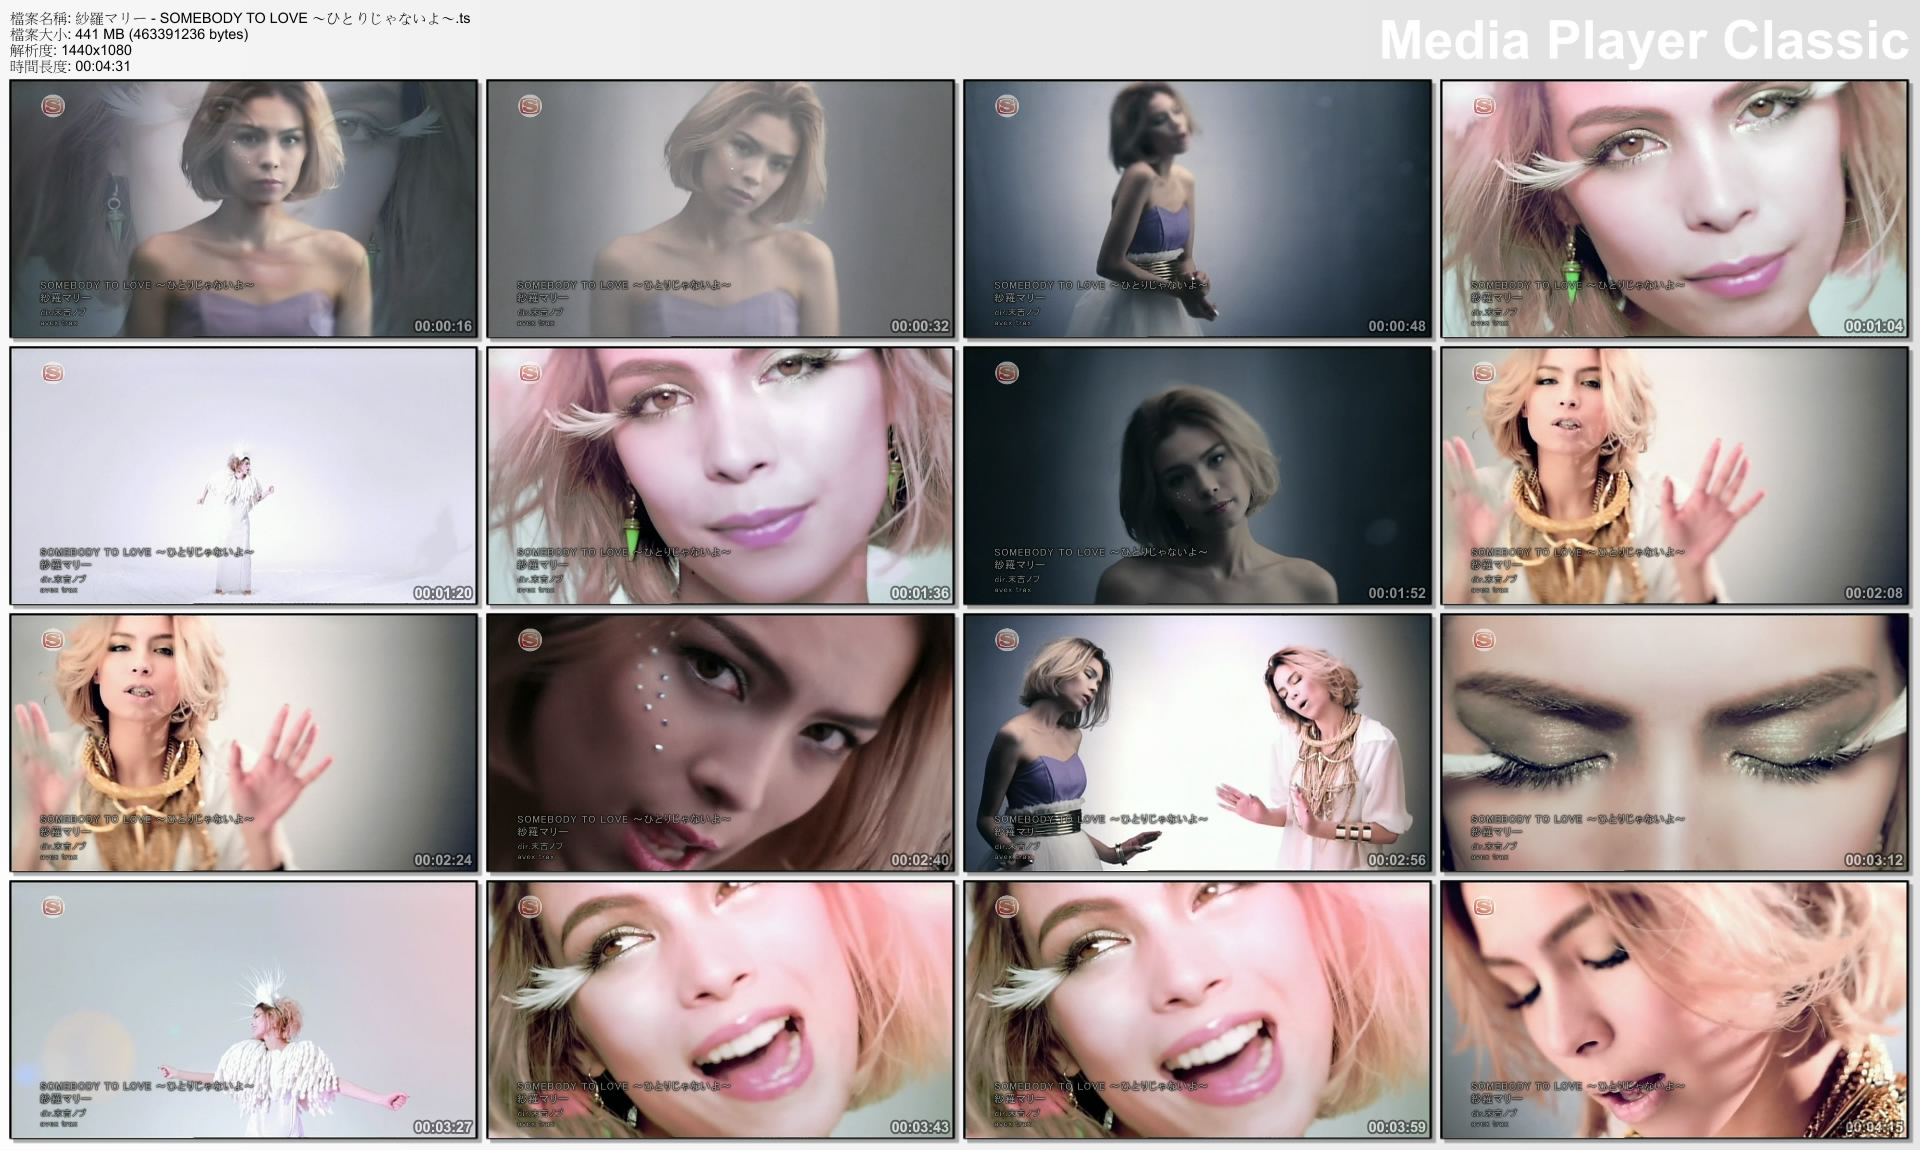Click the channel logo in first thumbnail
Viewport: 1920px width, 1150px height.
[x=52, y=105]
